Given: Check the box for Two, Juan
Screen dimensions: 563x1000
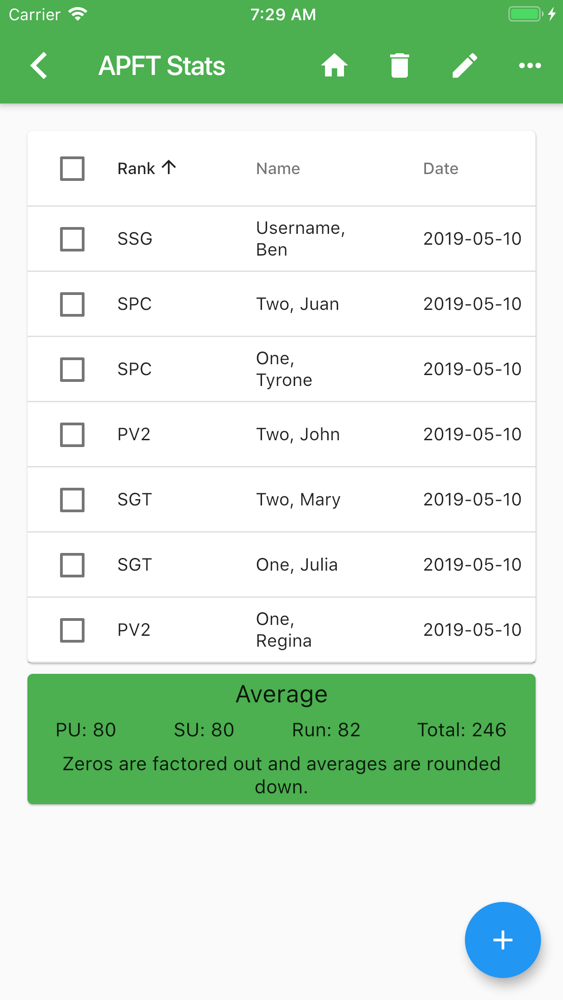Looking at the screenshot, I should coord(72,304).
